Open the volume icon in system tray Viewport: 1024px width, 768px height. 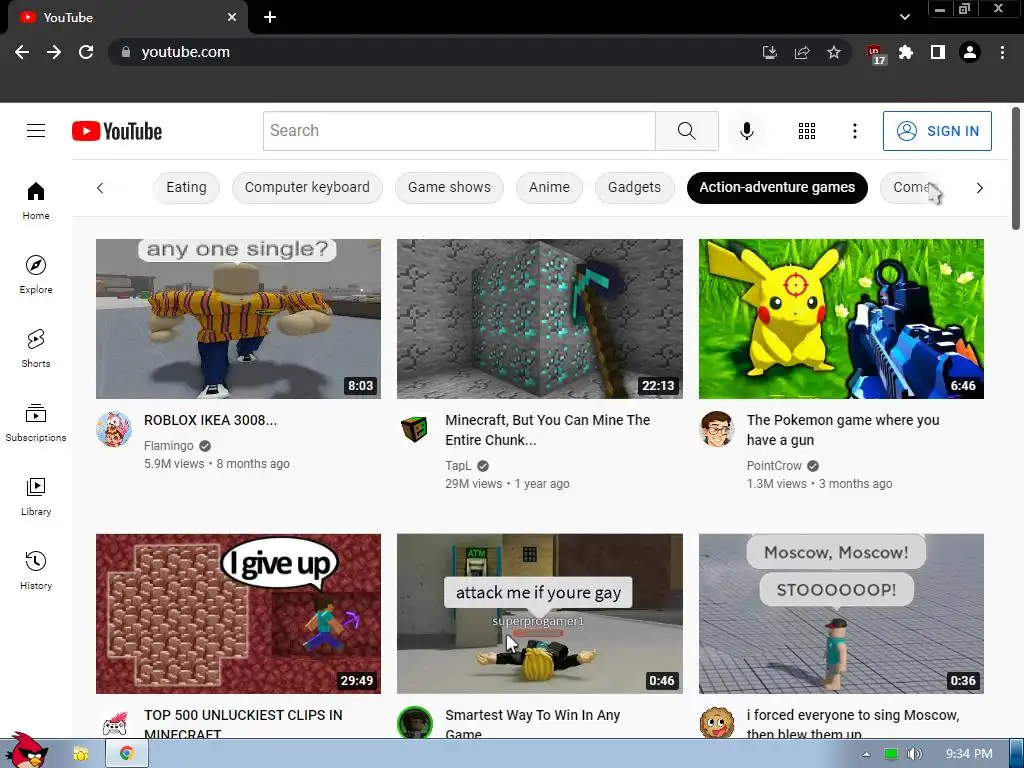tap(914, 754)
